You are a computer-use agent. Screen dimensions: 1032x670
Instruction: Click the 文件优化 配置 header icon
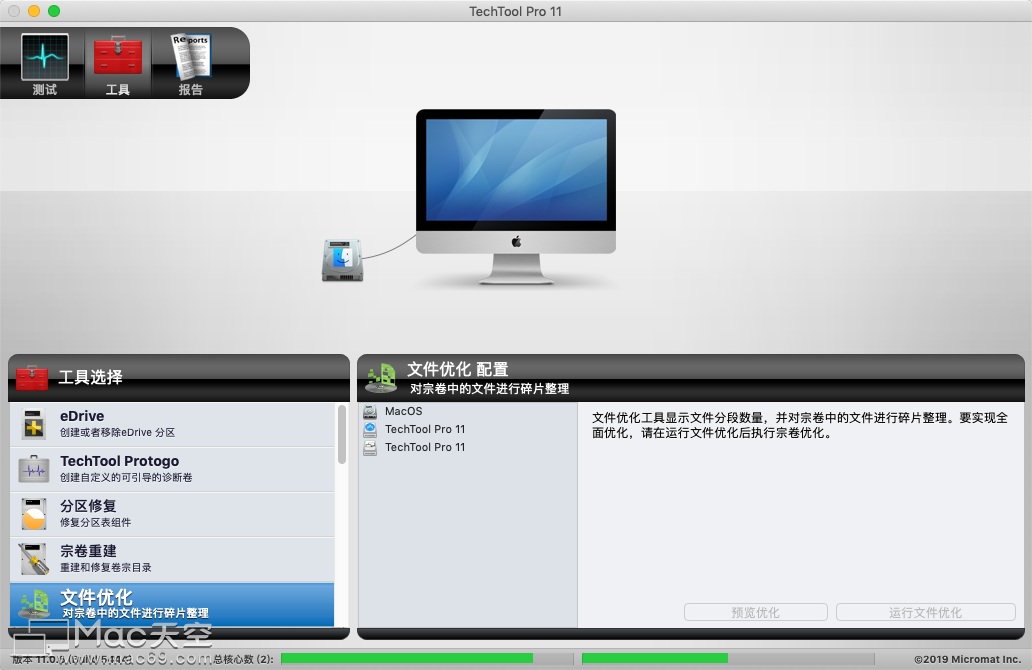point(382,378)
